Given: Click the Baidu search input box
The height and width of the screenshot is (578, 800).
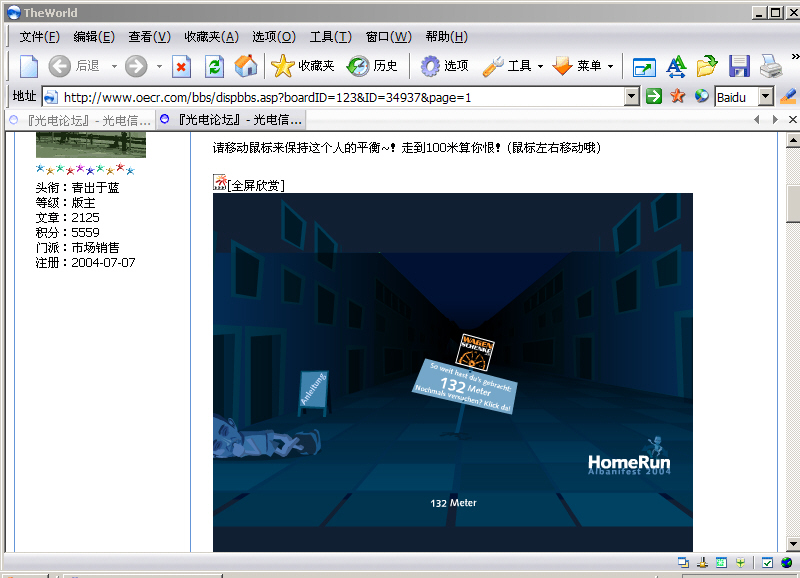Looking at the screenshot, I should [736, 96].
